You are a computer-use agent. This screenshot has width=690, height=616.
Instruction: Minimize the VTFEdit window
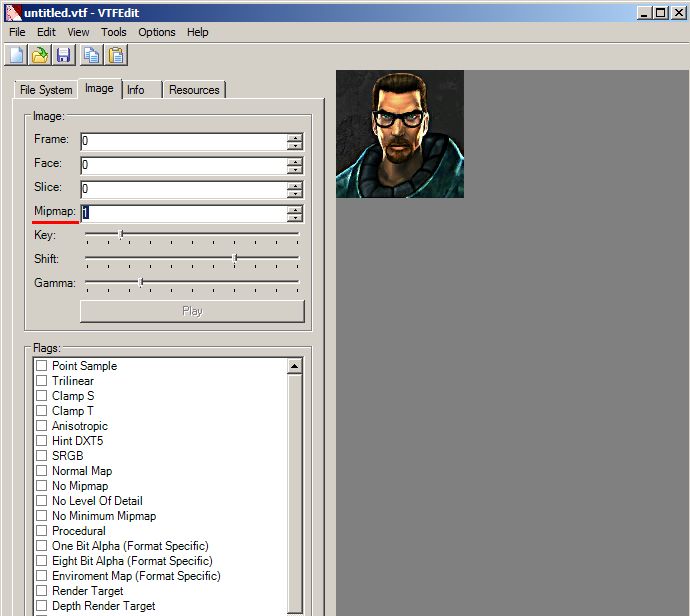tap(644, 13)
